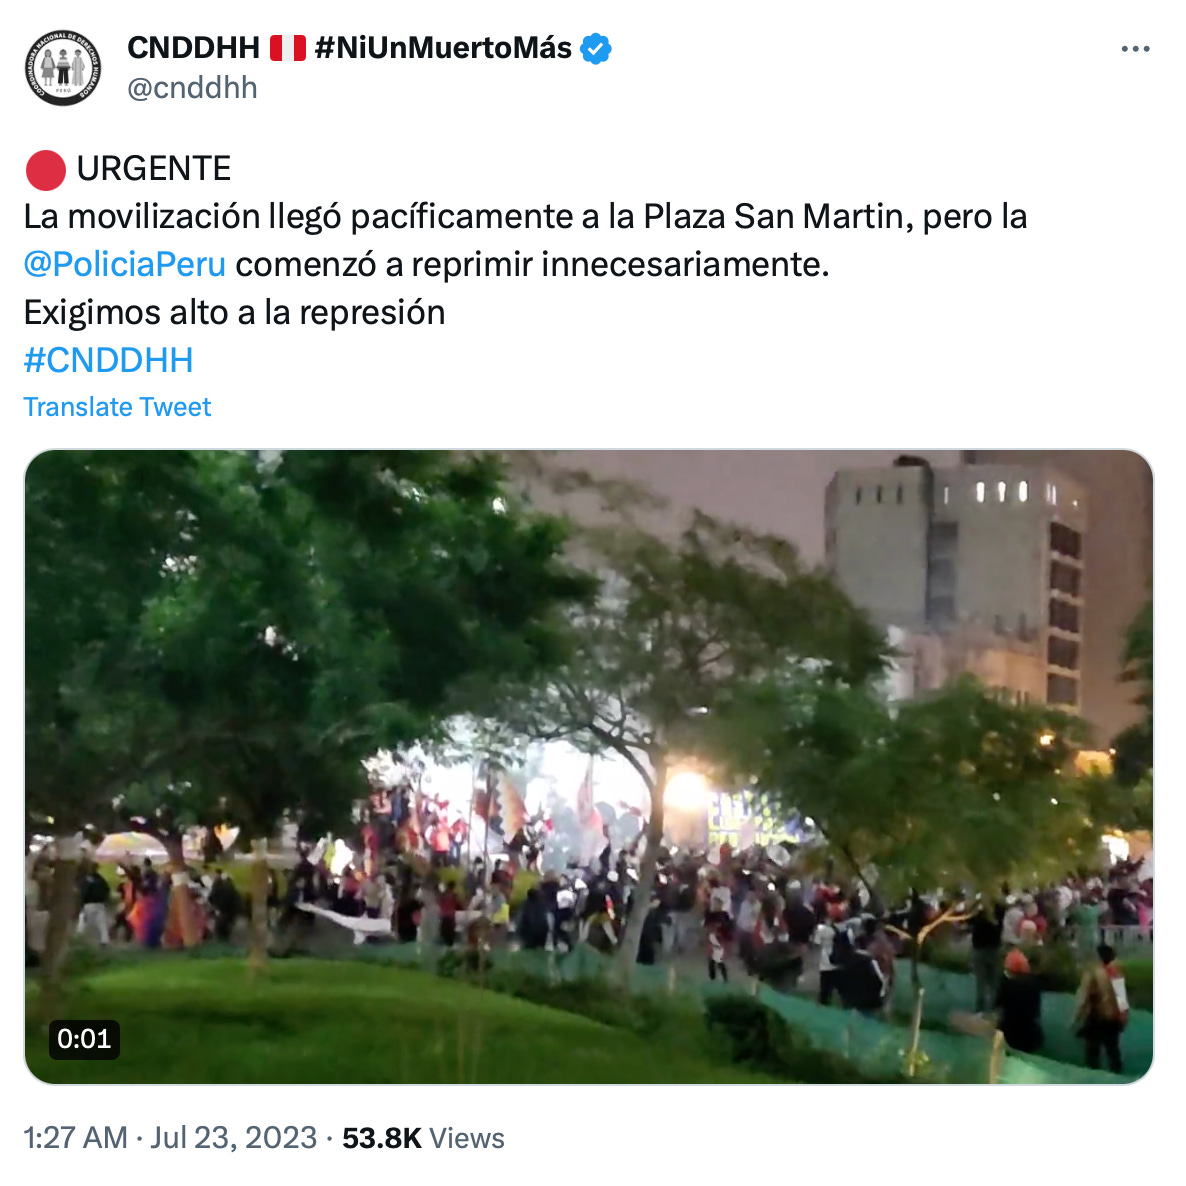Viewport: 1186px width, 1186px height.
Task: Play the protest video
Action: point(588,766)
